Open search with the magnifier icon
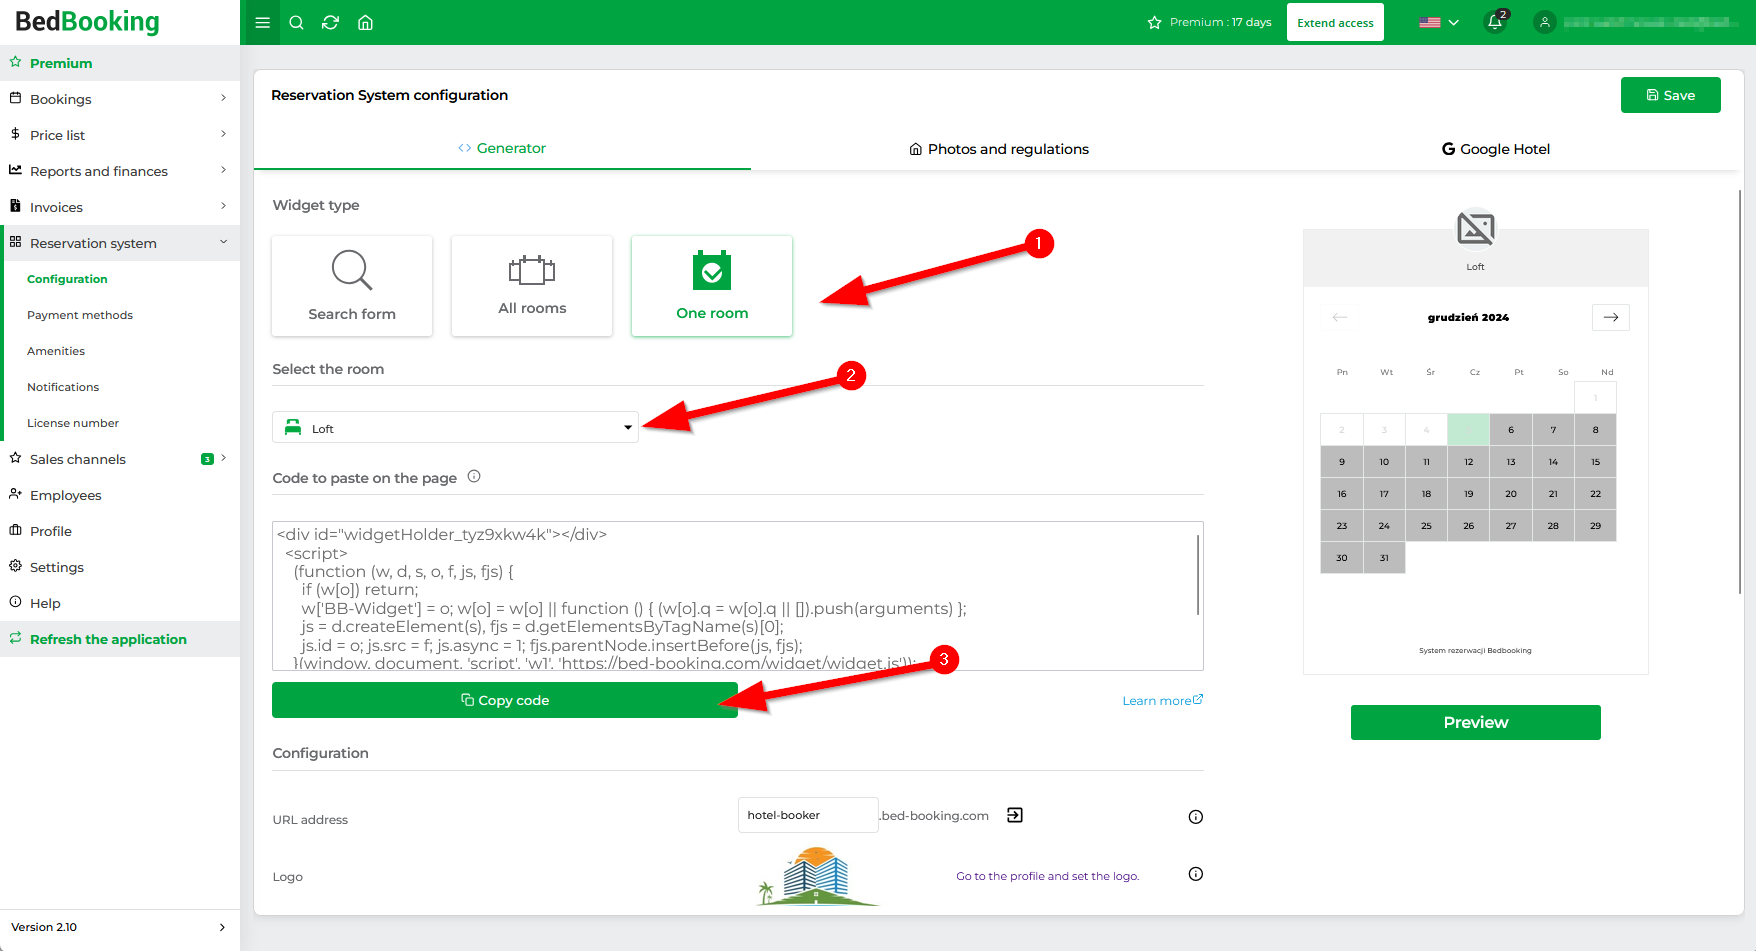The height and width of the screenshot is (951, 1756). [296, 23]
